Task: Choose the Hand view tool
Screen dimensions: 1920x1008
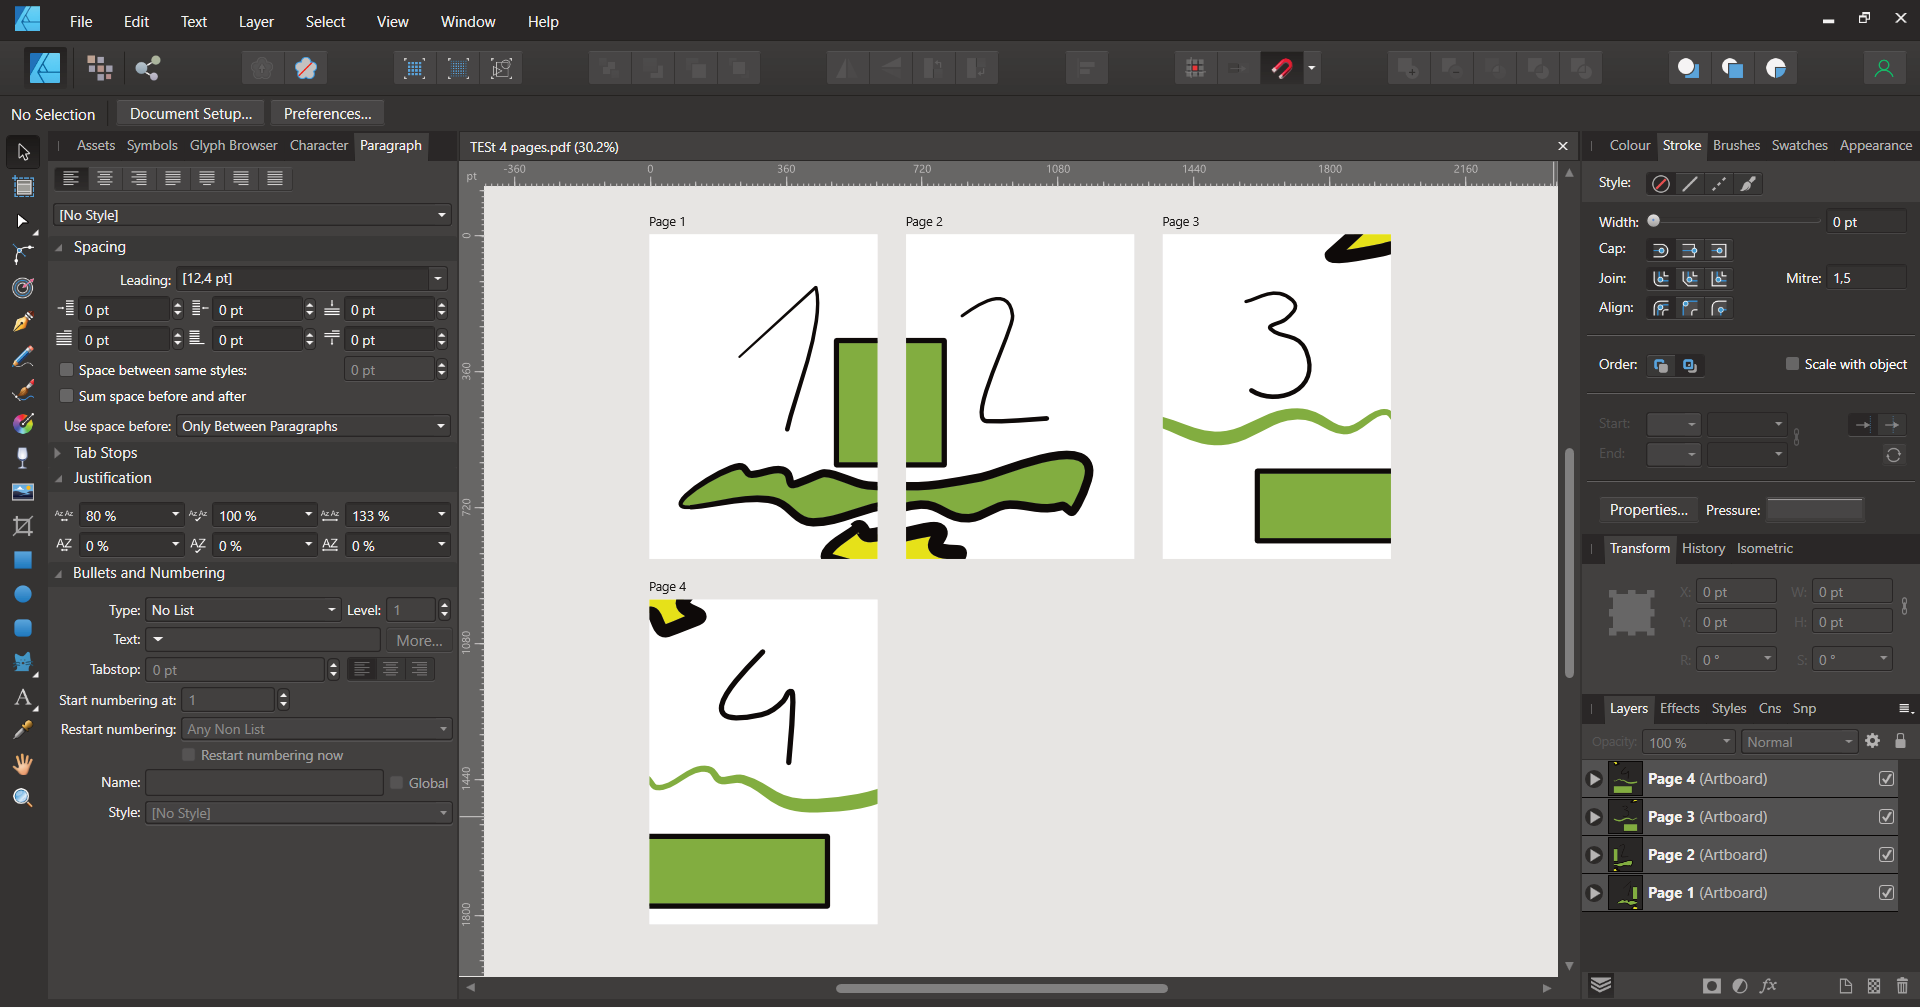Action: [23, 764]
